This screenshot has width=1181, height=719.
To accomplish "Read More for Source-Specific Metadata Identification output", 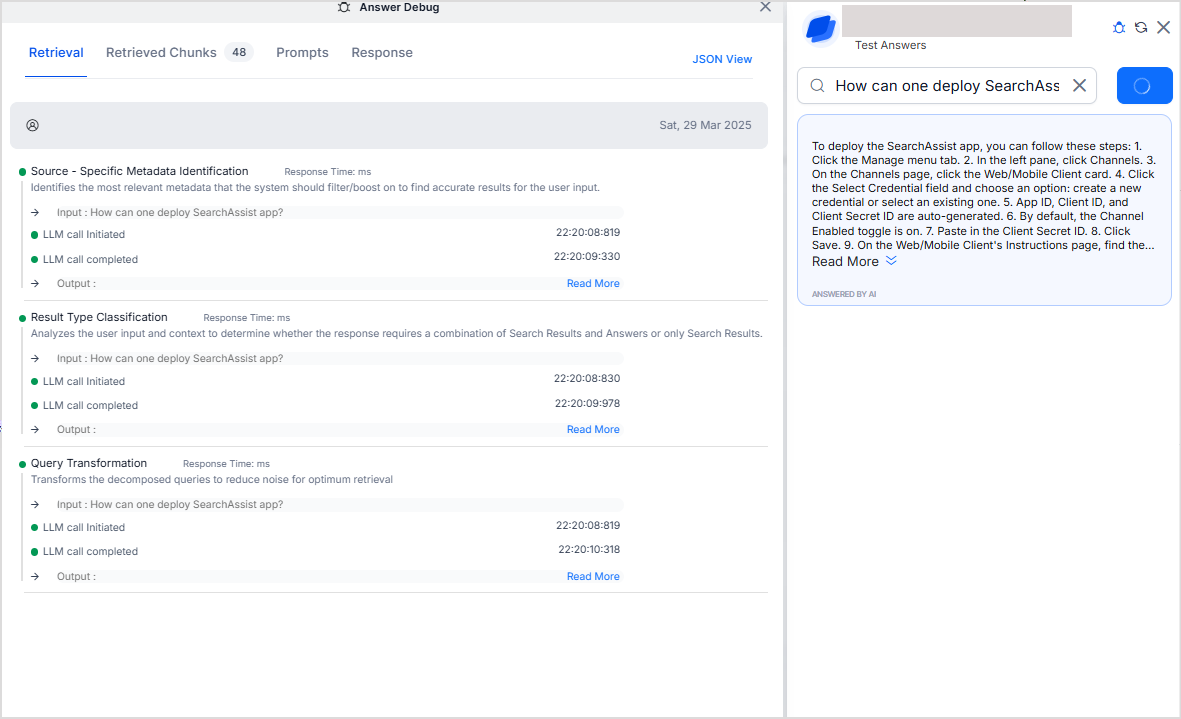I will (593, 284).
